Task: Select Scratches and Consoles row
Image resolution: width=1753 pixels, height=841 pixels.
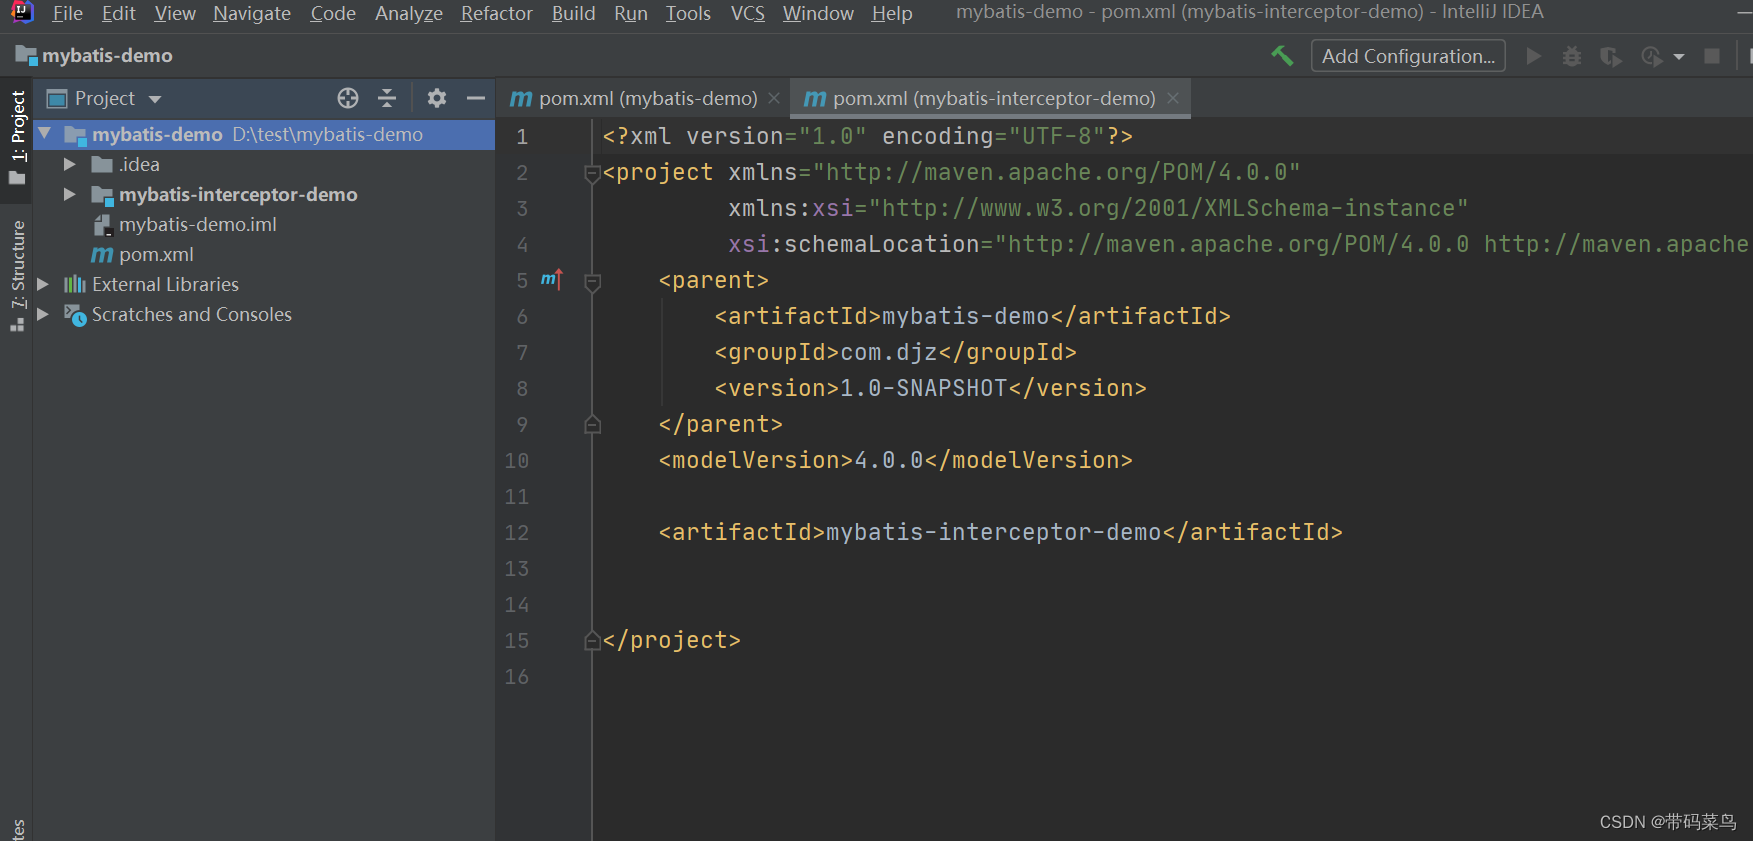Action: [x=264, y=314]
